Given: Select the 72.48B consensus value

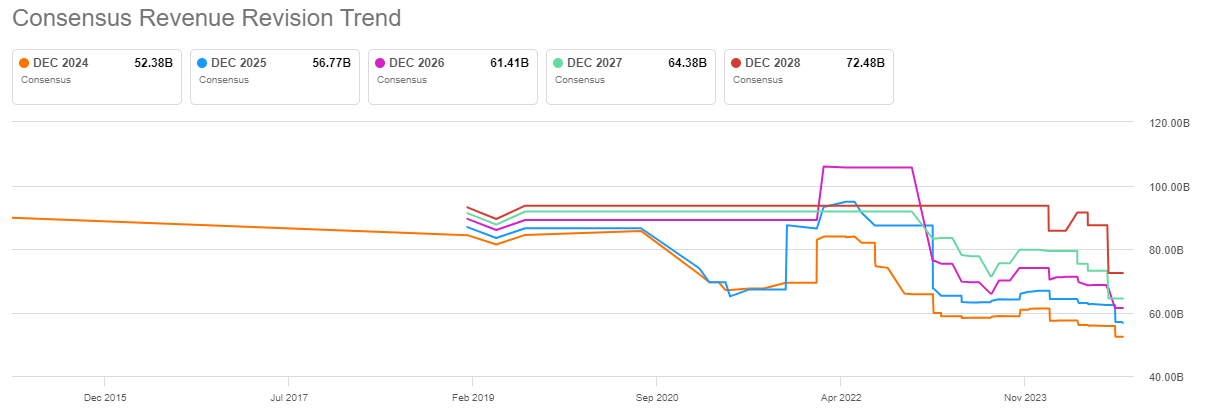Looking at the screenshot, I should point(865,63).
